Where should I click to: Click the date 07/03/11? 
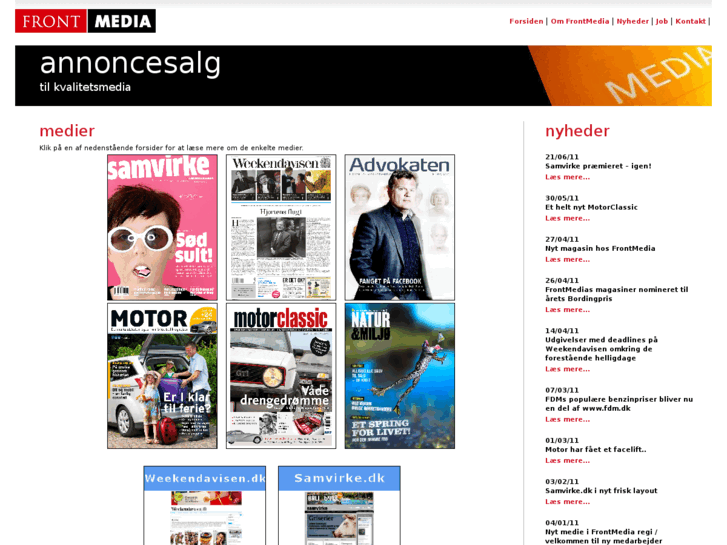click(562, 391)
